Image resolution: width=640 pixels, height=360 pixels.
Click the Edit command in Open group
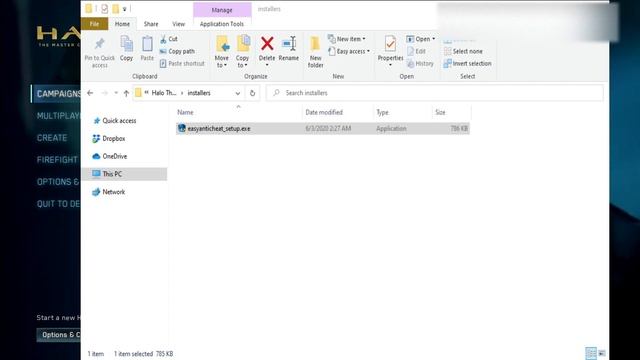[x=416, y=51]
